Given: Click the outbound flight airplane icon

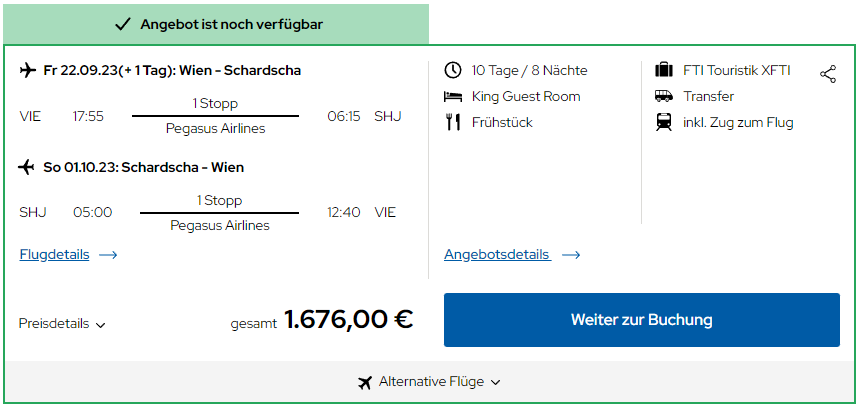Looking at the screenshot, I should 27,70.
